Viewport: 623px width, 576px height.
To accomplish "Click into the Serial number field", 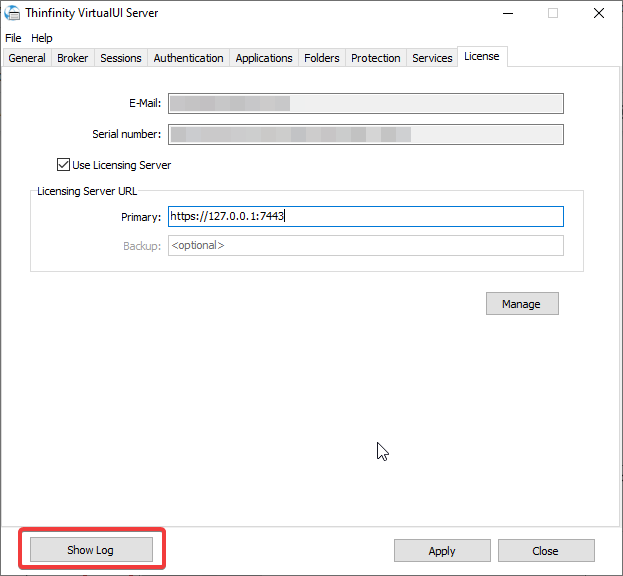I will tap(366, 134).
